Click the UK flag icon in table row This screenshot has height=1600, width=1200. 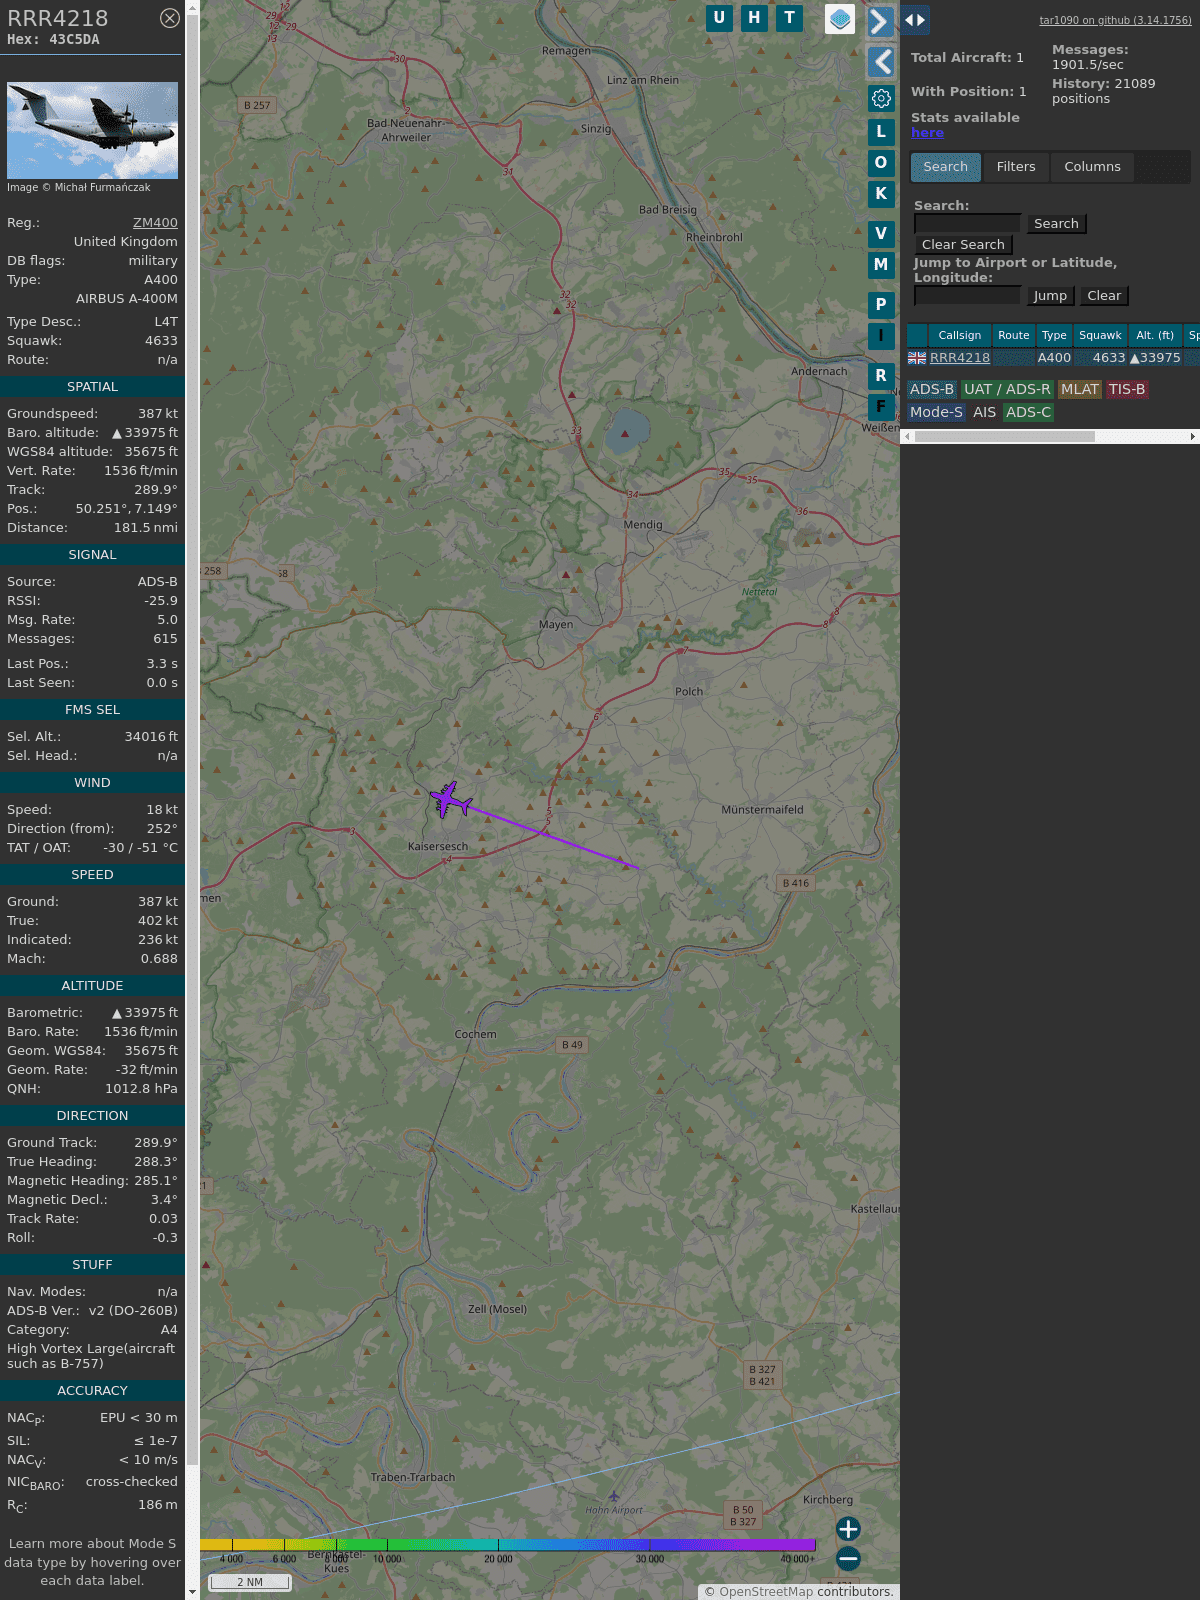(x=917, y=358)
